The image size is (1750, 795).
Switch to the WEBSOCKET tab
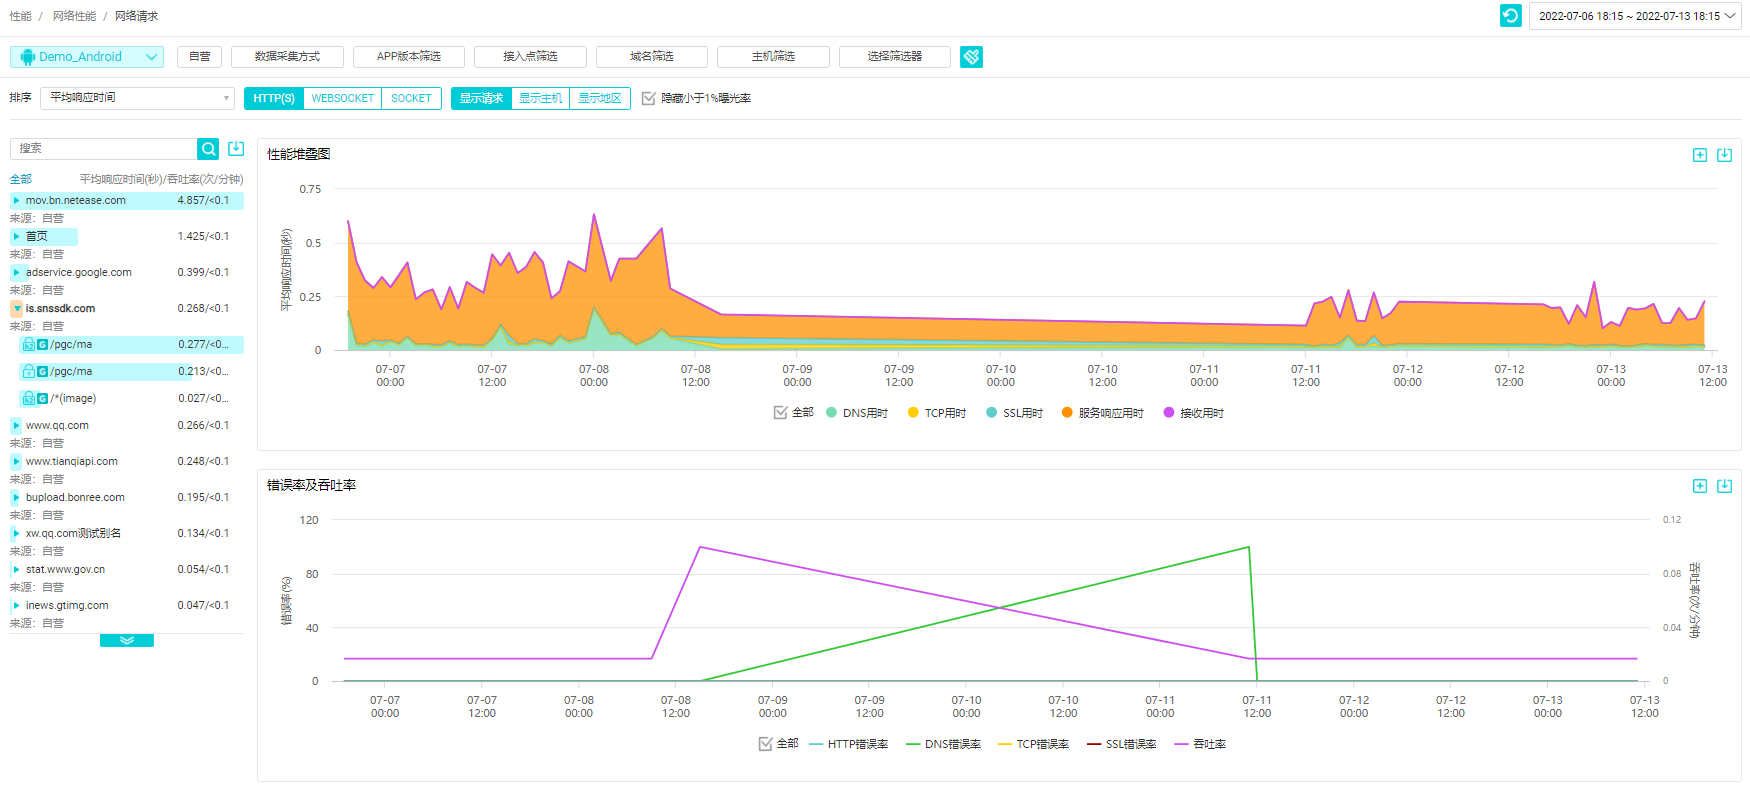(x=342, y=98)
